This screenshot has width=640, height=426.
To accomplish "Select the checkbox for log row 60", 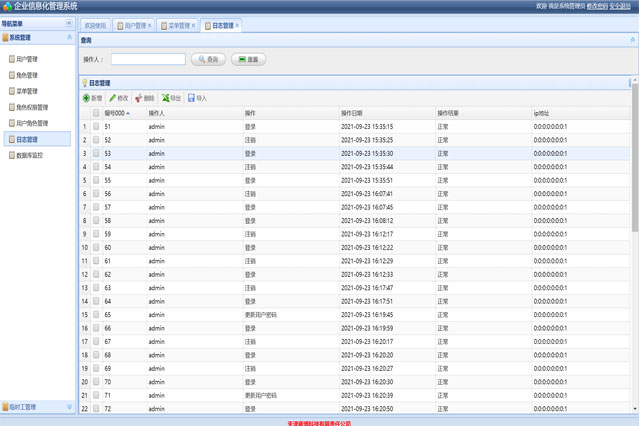I will 96,247.
